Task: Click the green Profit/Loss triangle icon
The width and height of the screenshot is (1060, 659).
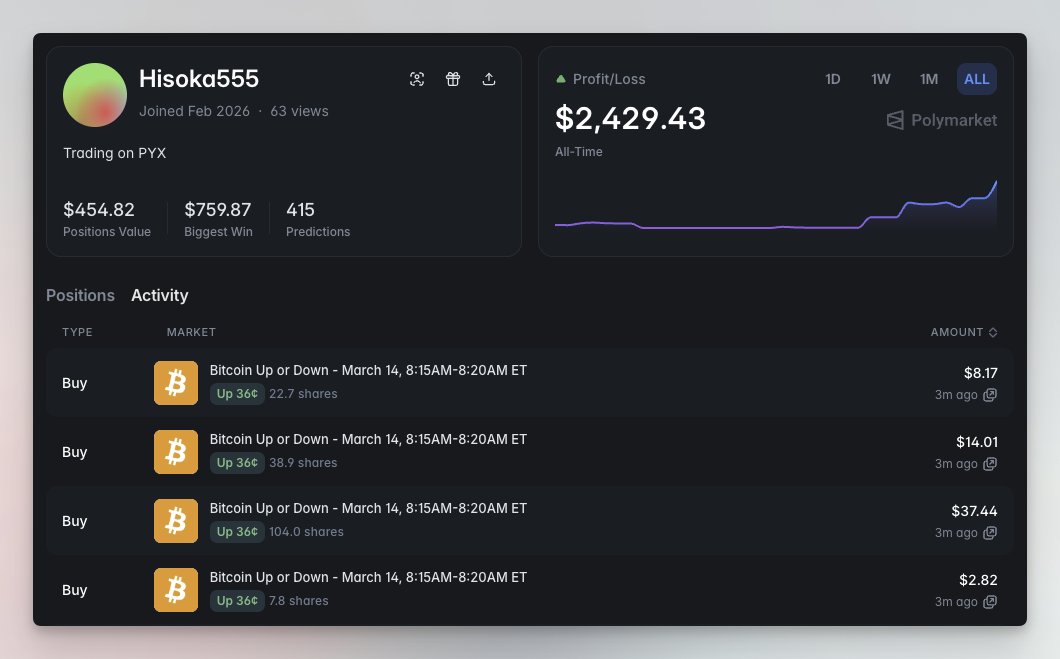Action: (x=560, y=79)
